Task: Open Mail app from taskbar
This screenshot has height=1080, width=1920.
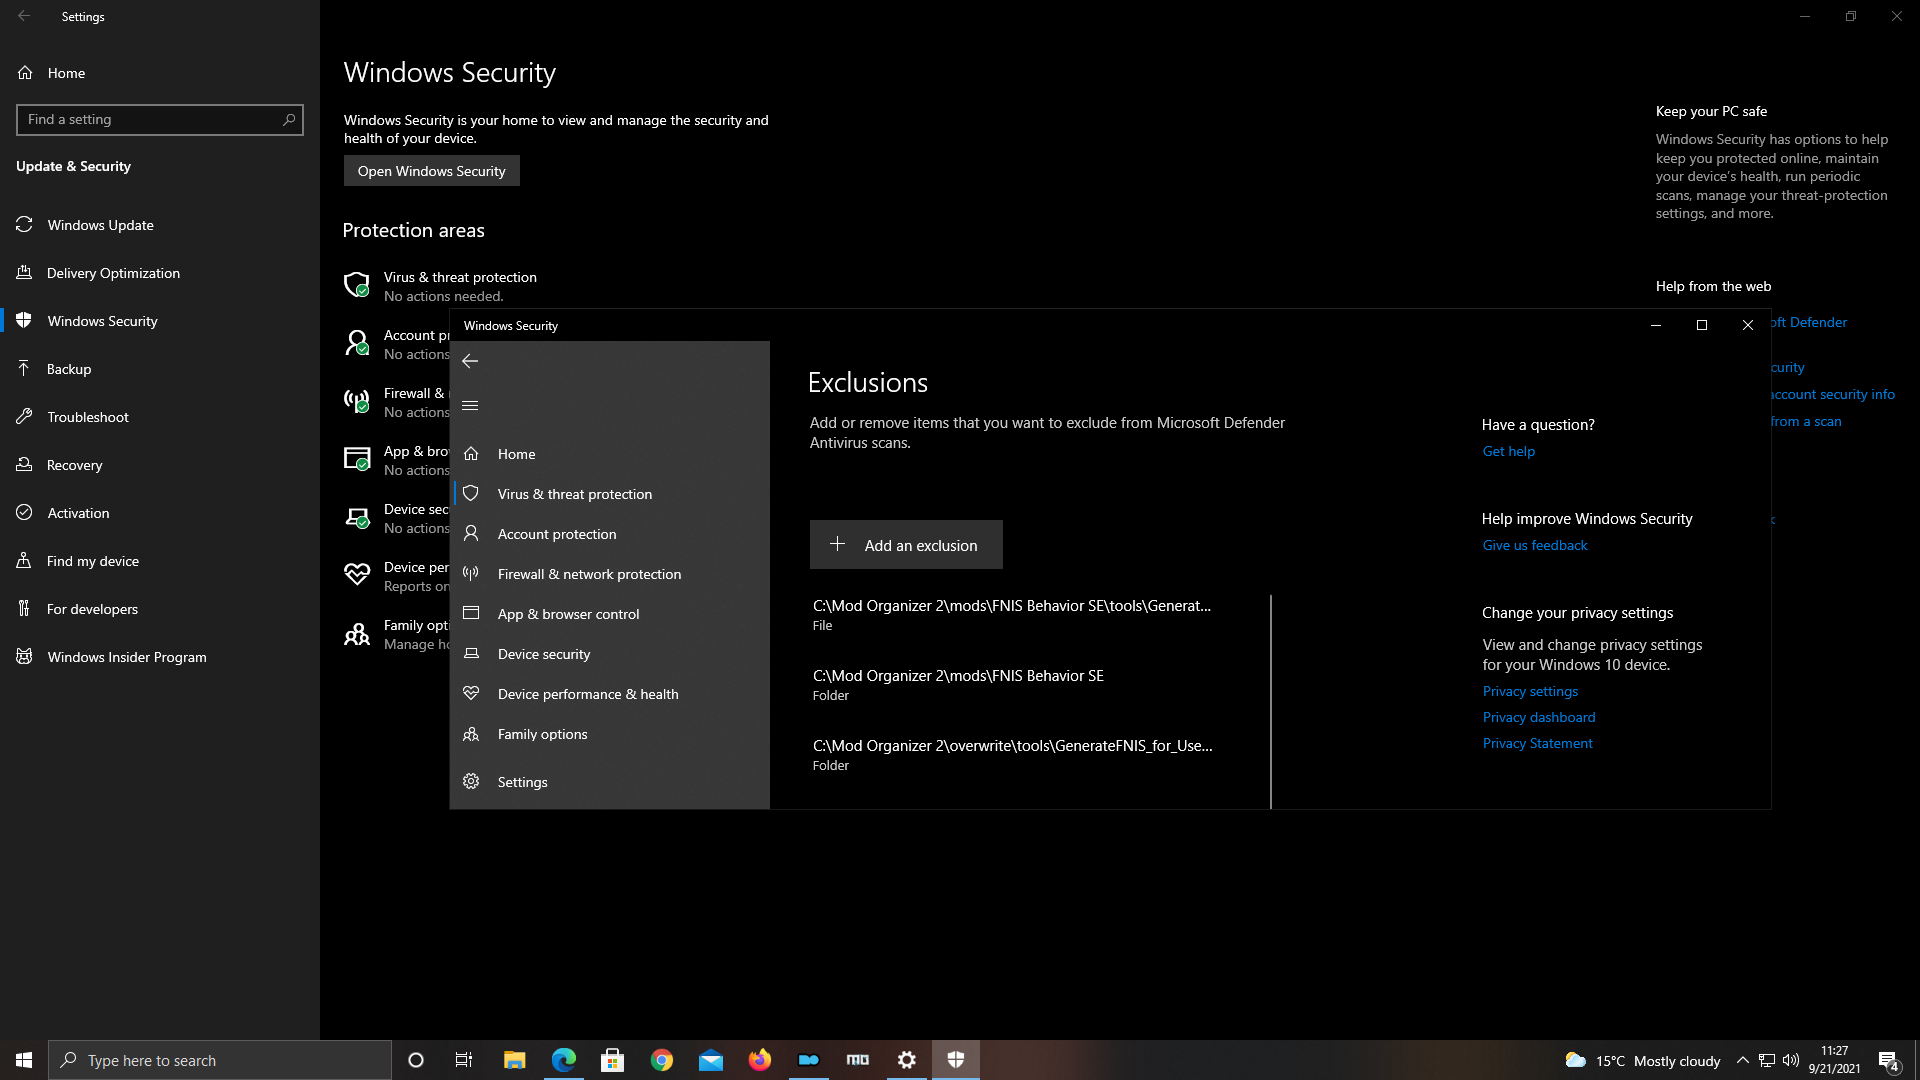Action: (710, 1060)
